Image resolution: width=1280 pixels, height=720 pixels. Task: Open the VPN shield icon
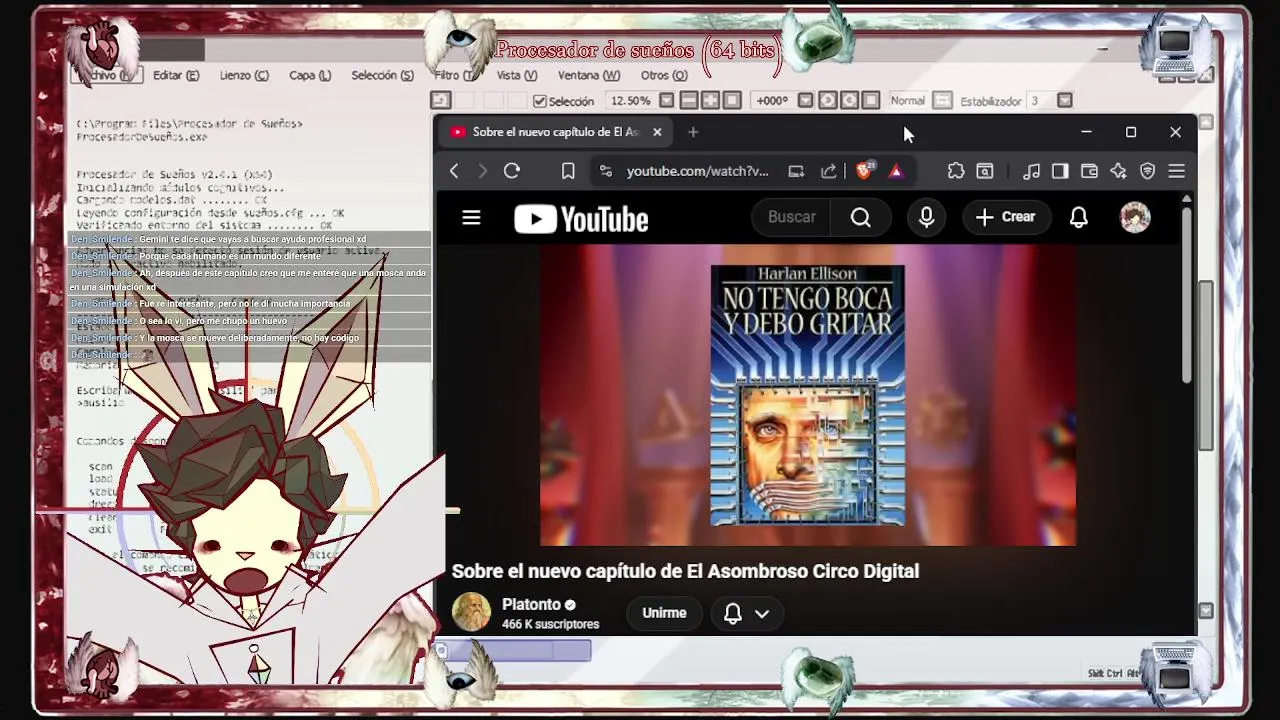pos(1147,171)
